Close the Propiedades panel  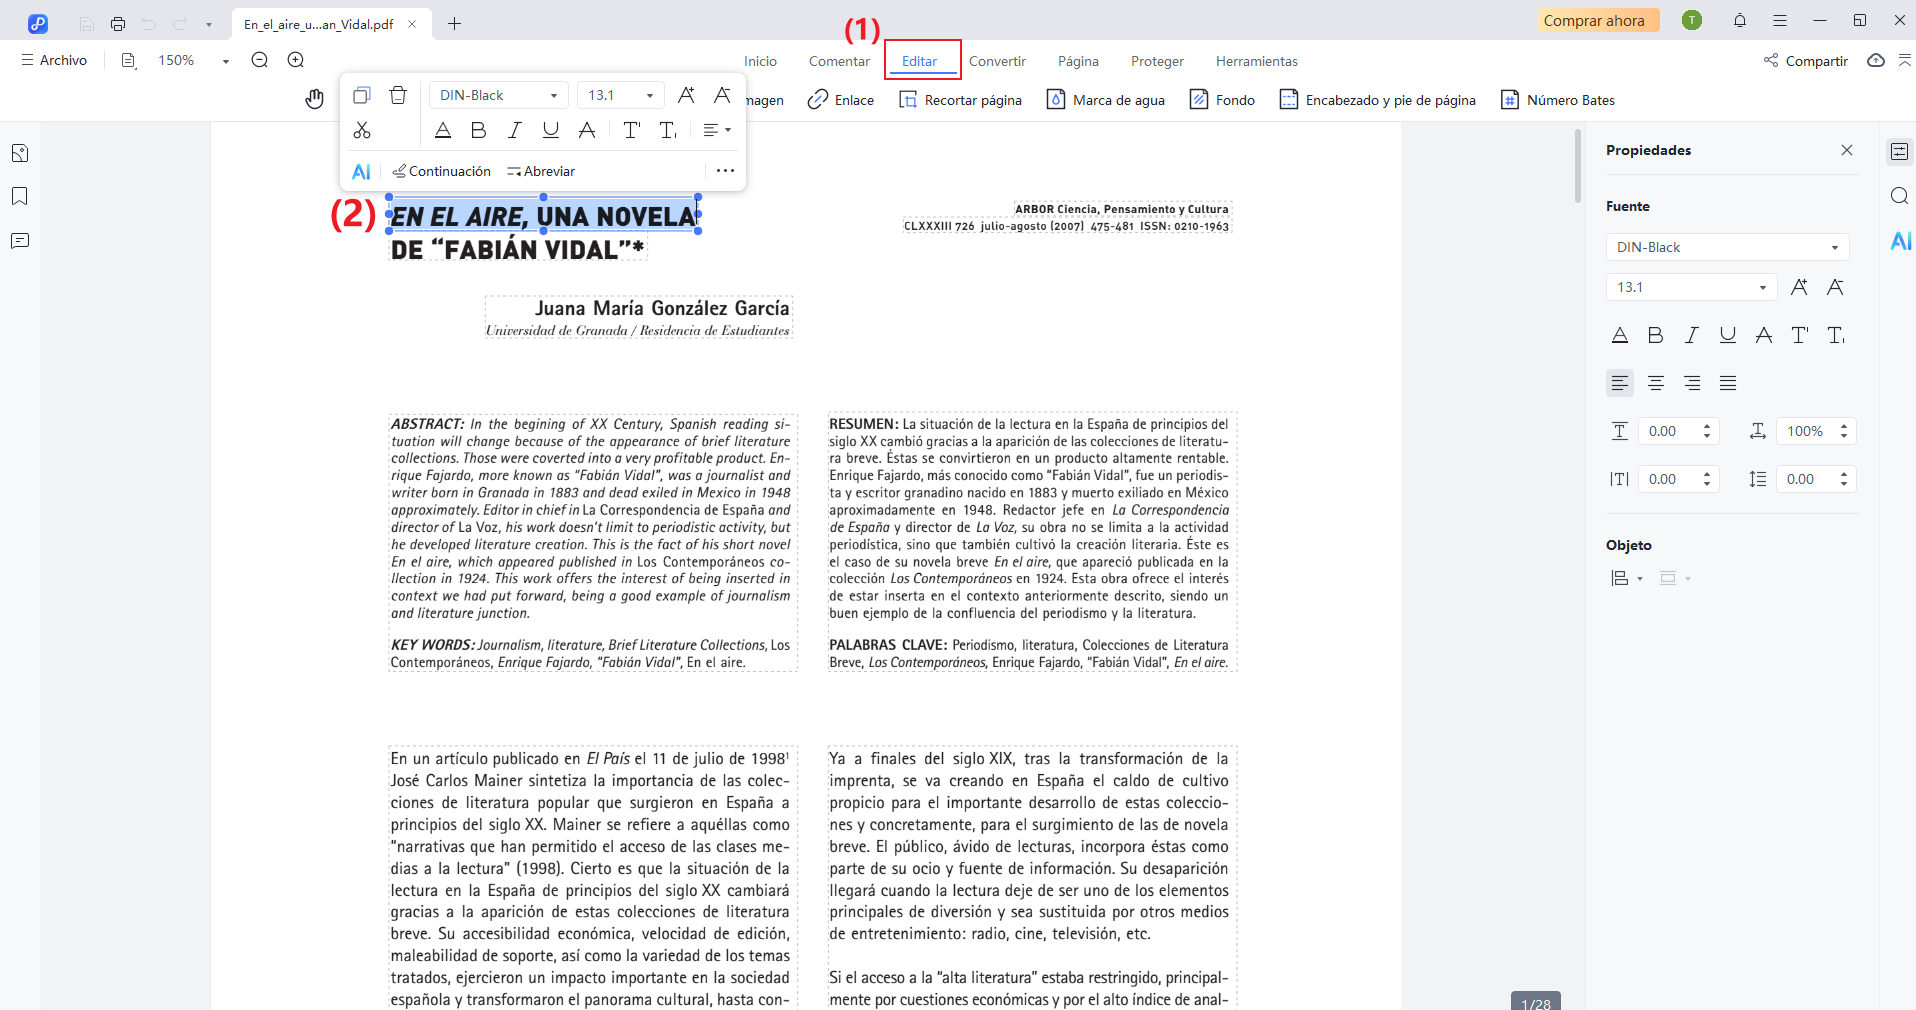click(1847, 150)
